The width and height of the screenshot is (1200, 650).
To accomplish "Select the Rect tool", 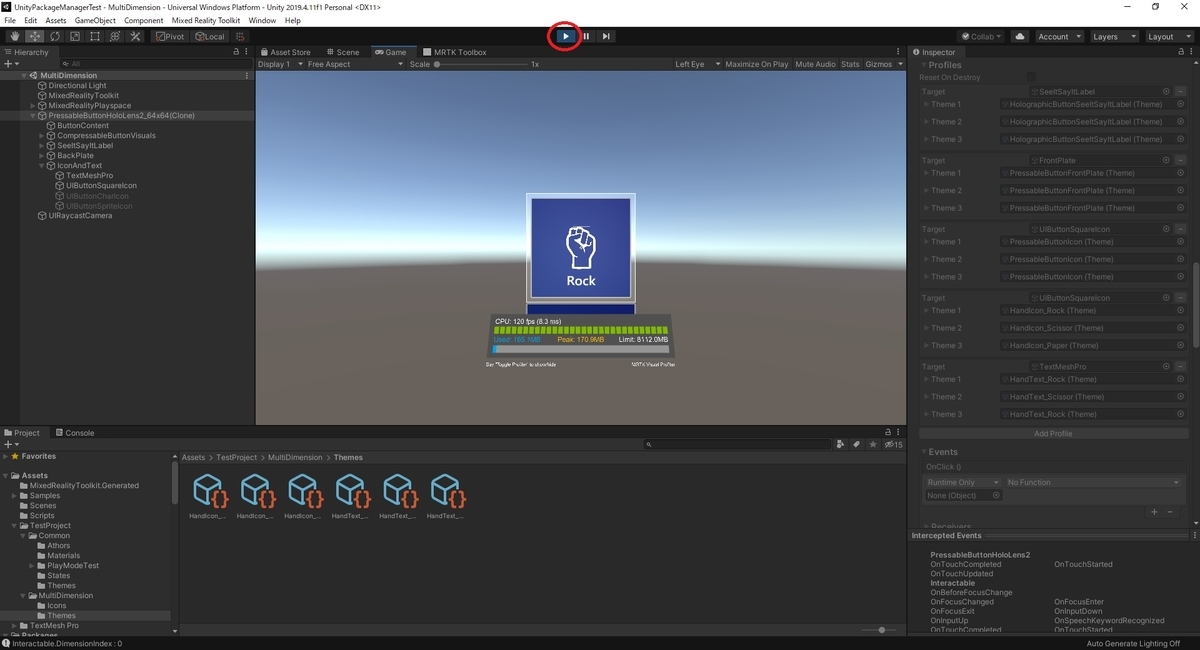I will pos(94,36).
